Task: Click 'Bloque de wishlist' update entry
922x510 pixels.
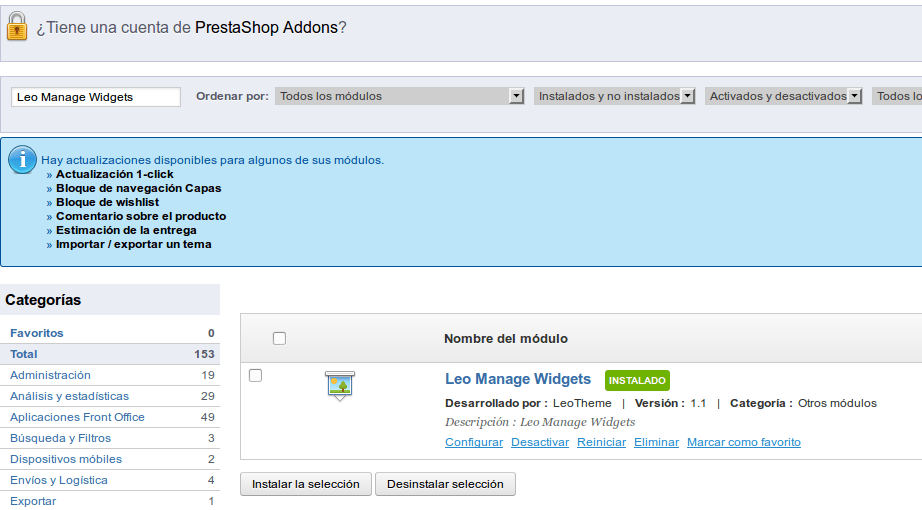Action: click(108, 202)
